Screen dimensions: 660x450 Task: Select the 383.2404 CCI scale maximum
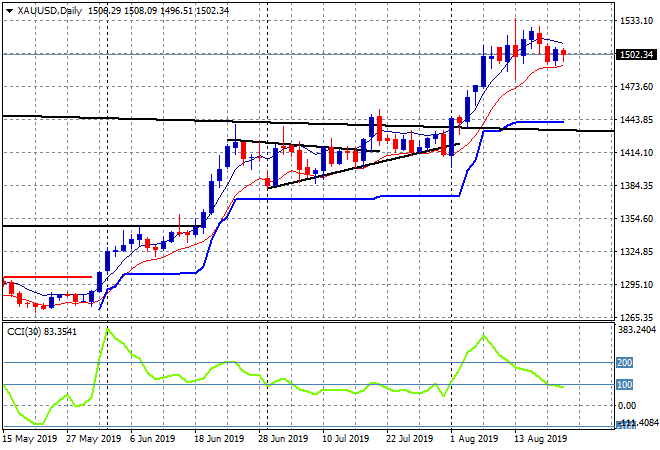(637, 329)
